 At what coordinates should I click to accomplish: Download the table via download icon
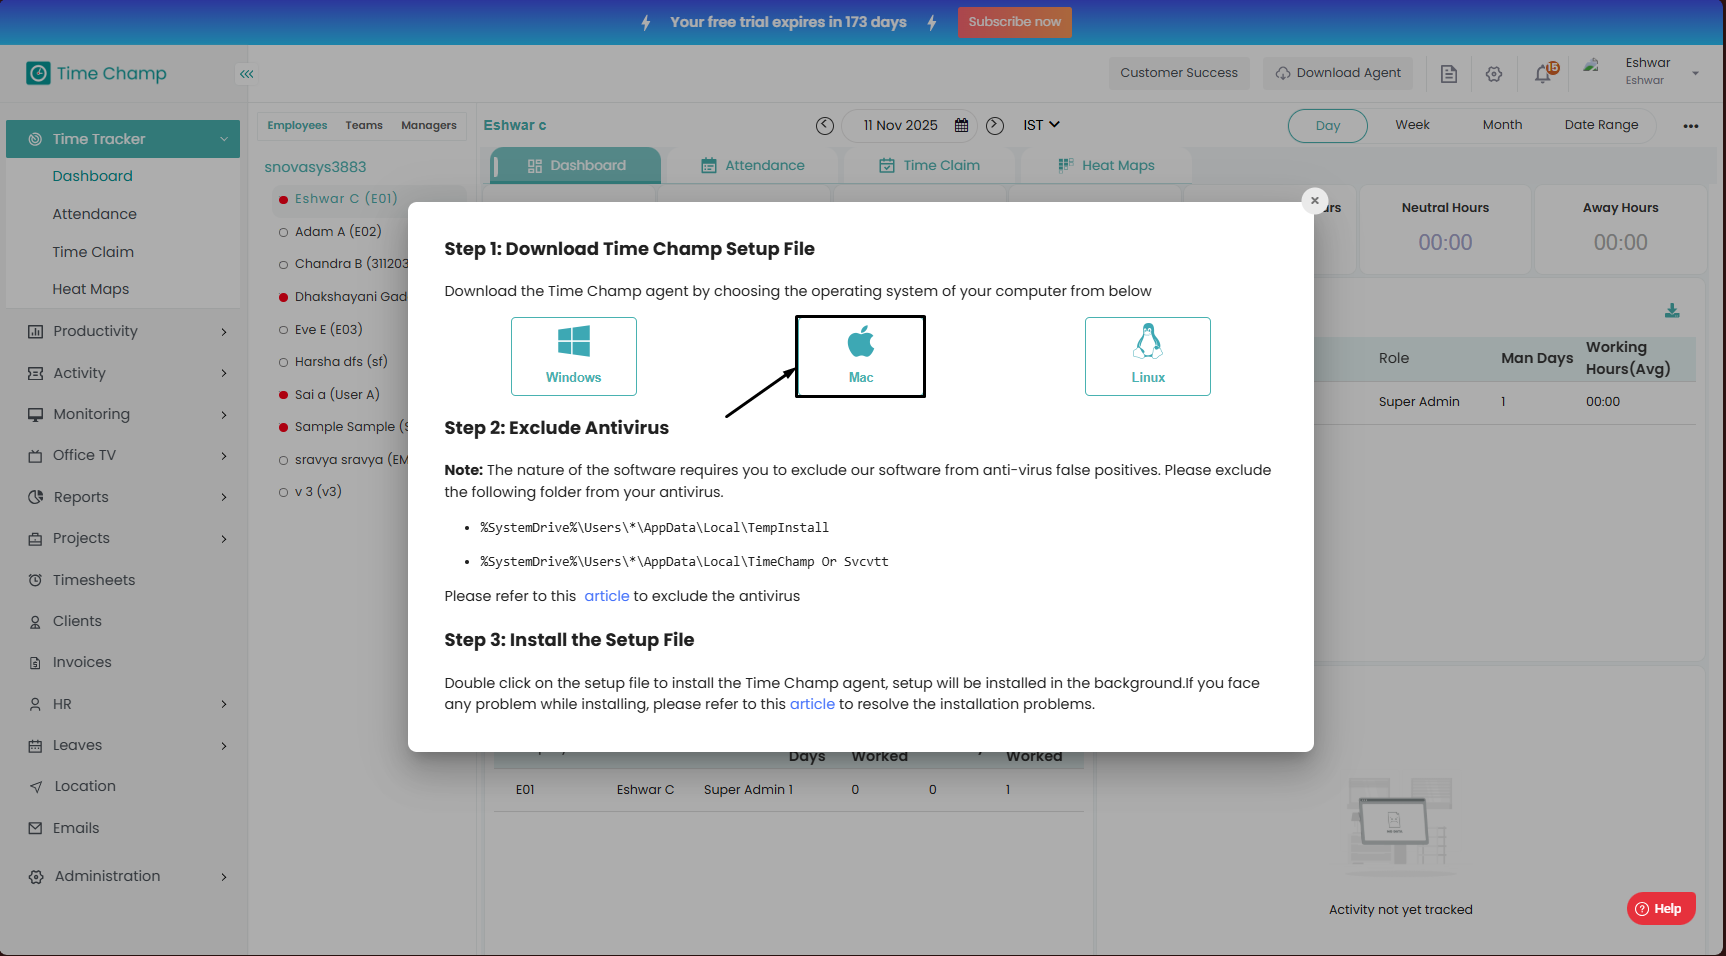coord(1672,311)
